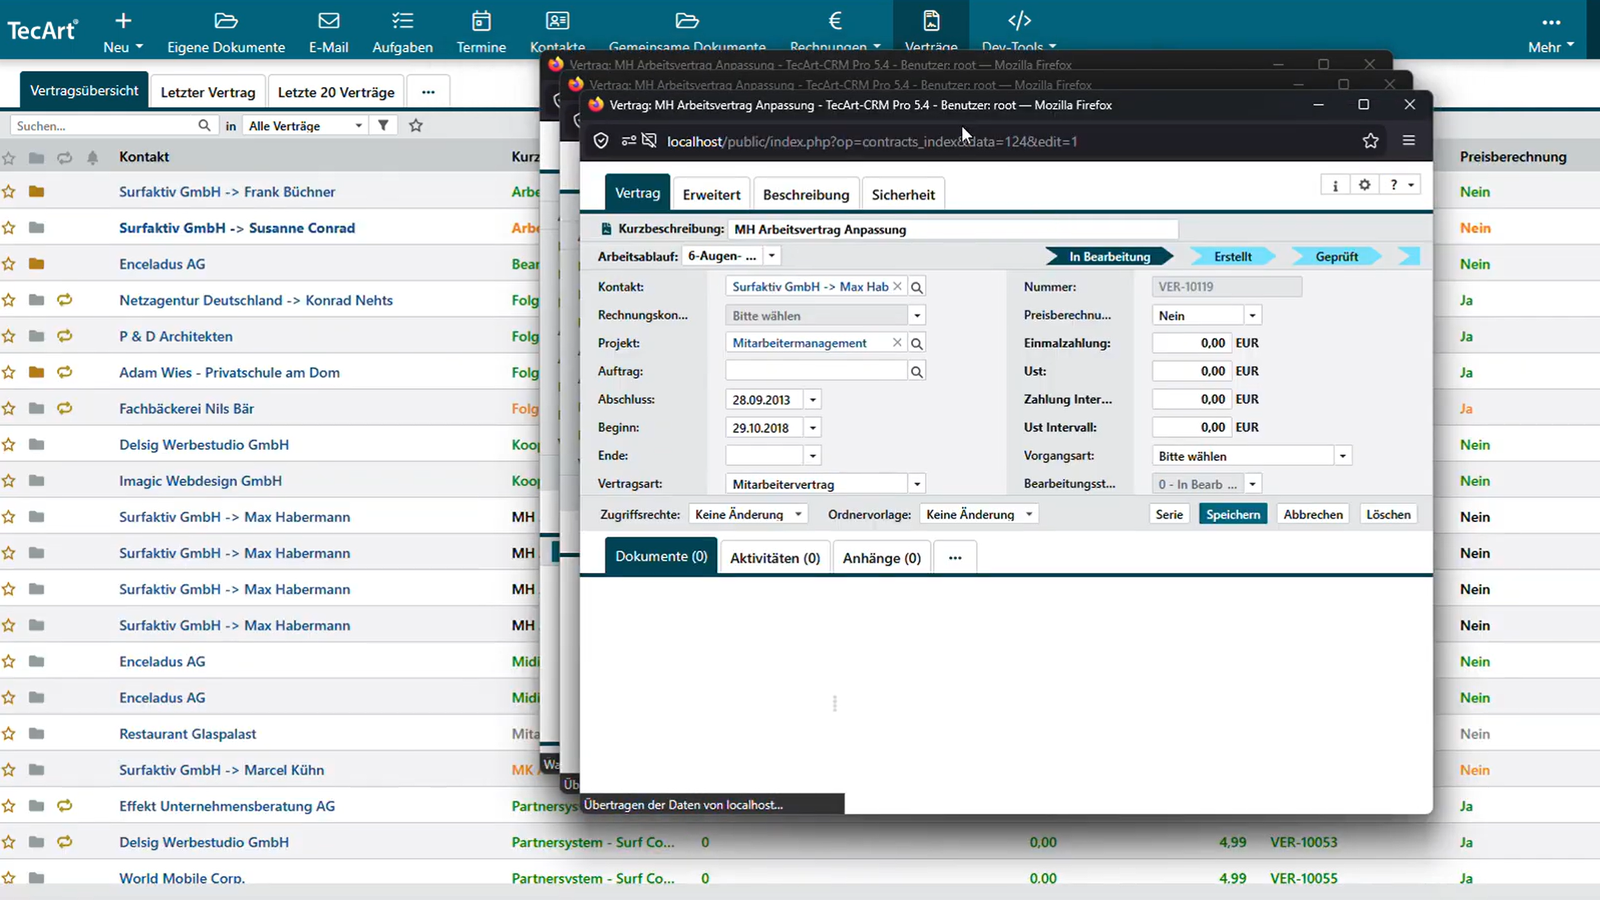Open the Alle Verträge dropdown
Viewport: 1600px width, 900px height.
click(305, 125)
